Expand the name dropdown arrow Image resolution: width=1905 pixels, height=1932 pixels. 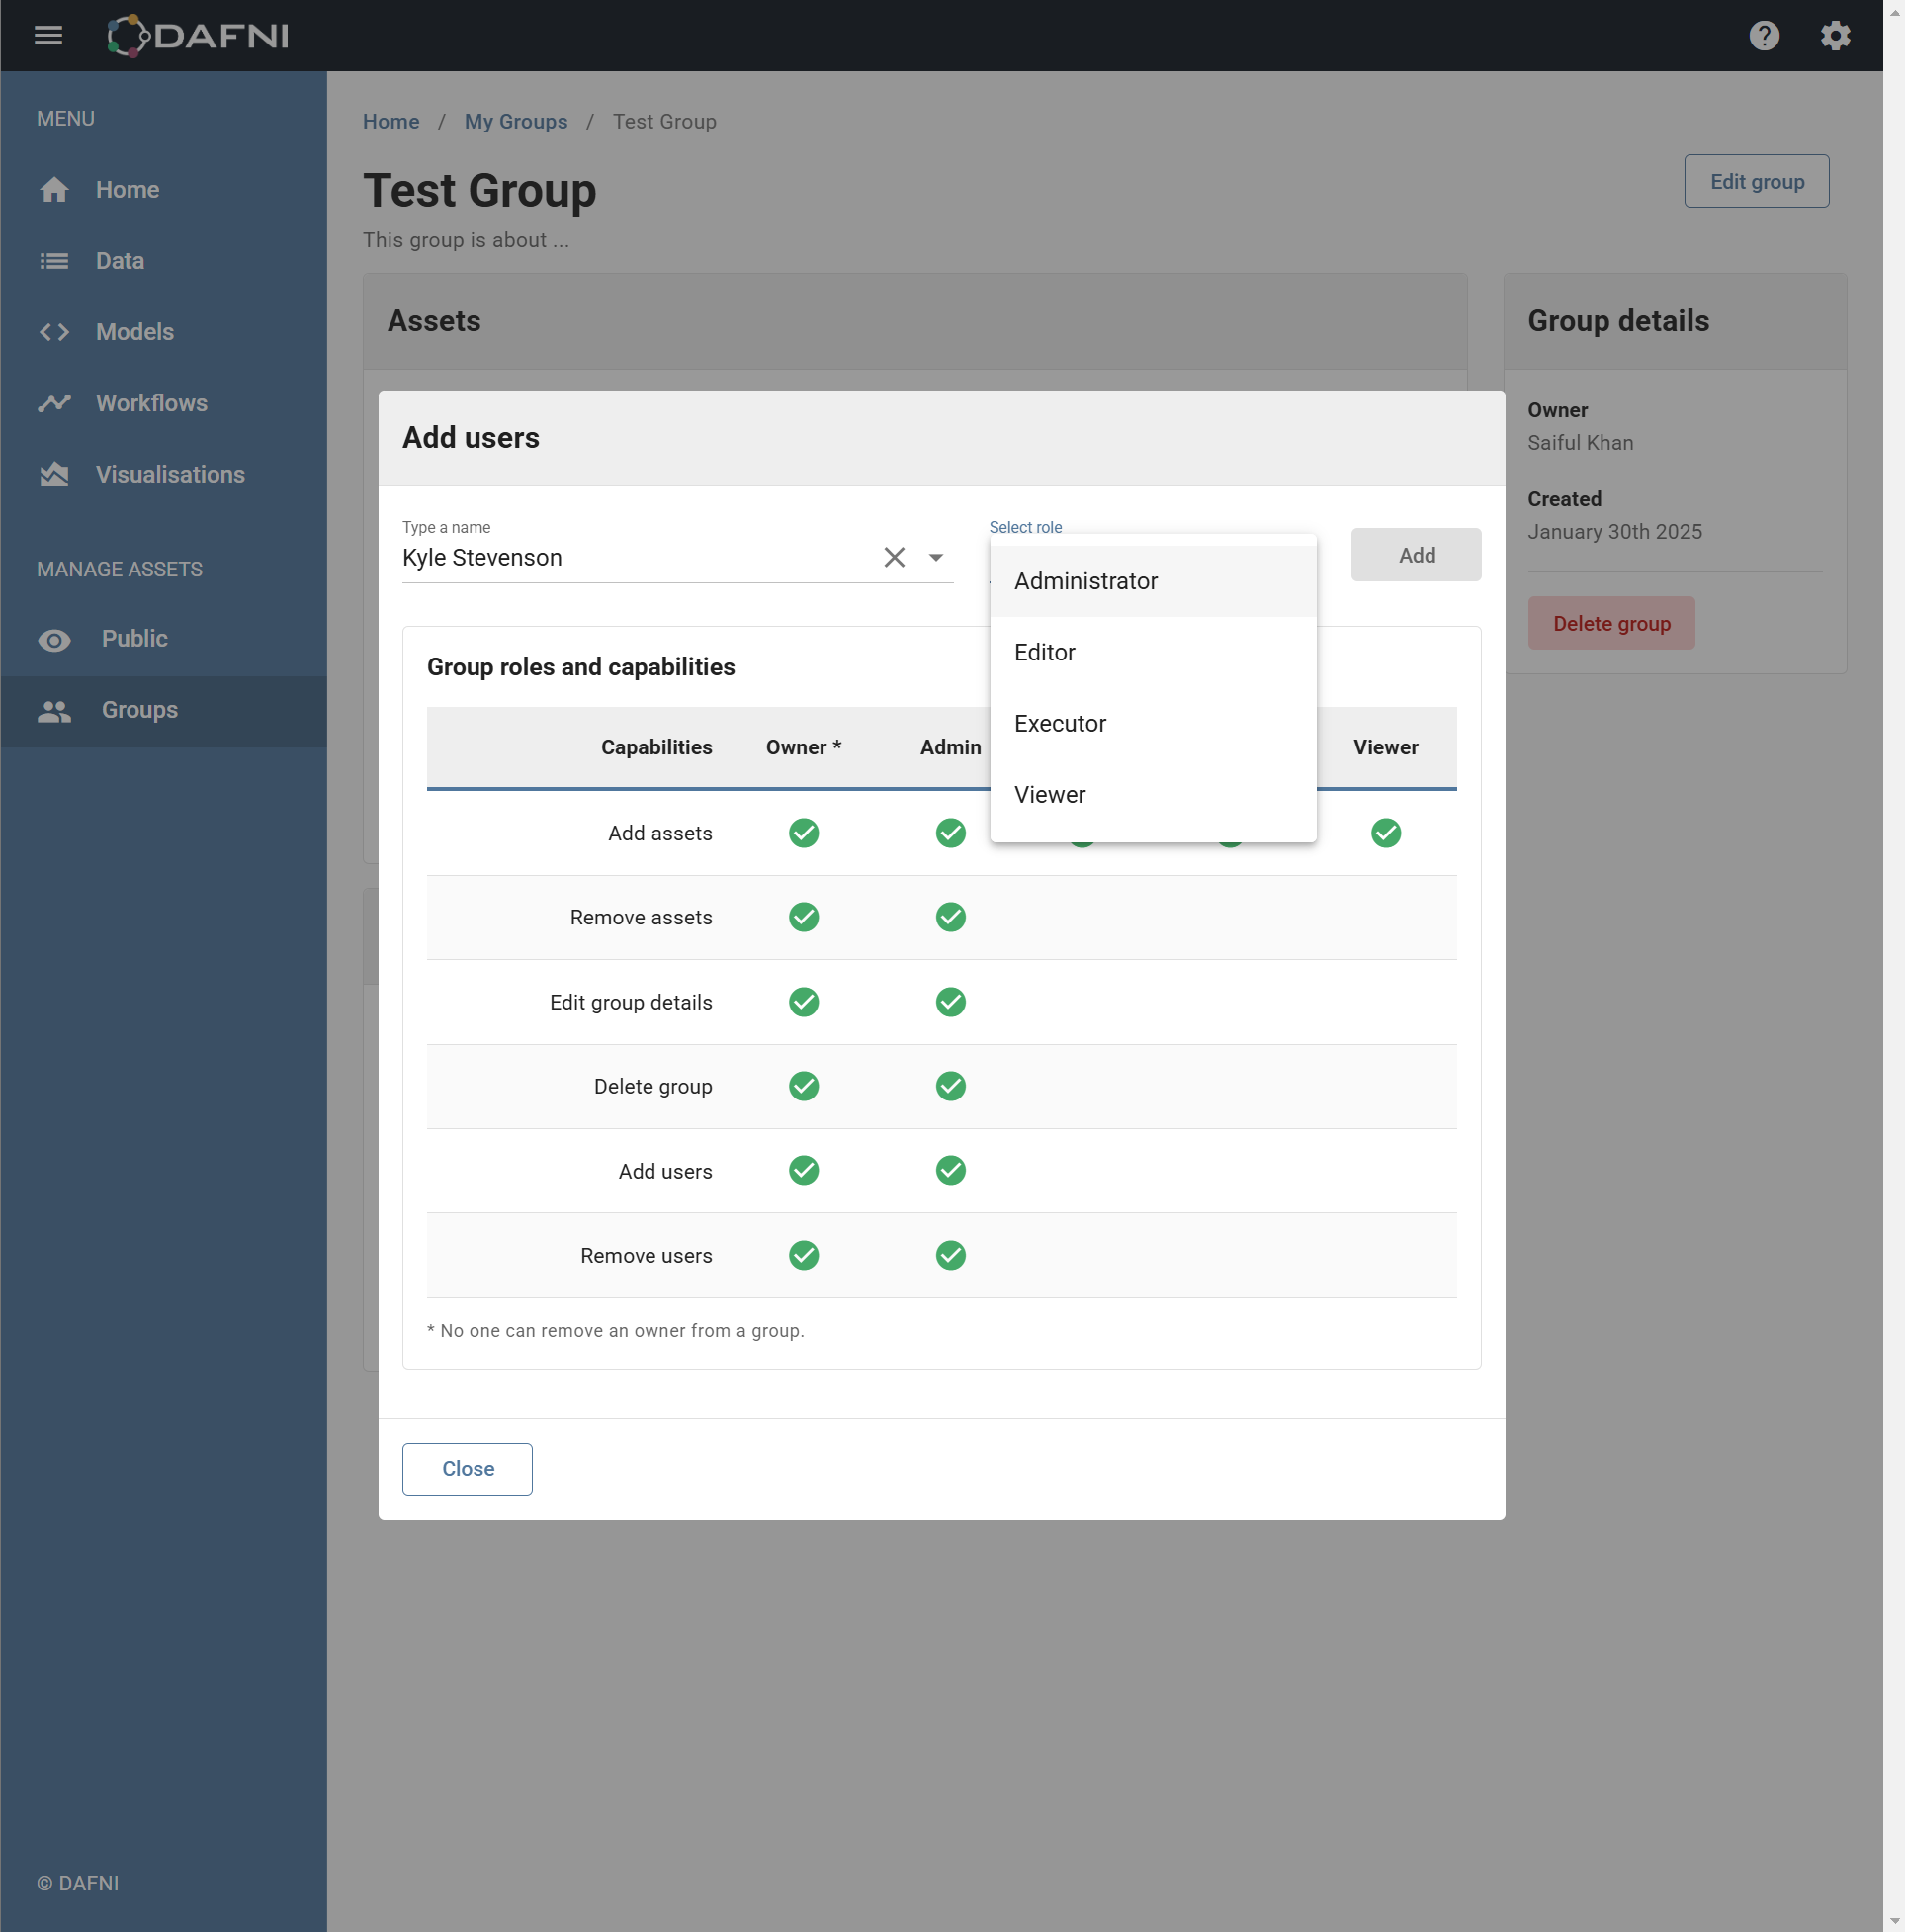935,557
